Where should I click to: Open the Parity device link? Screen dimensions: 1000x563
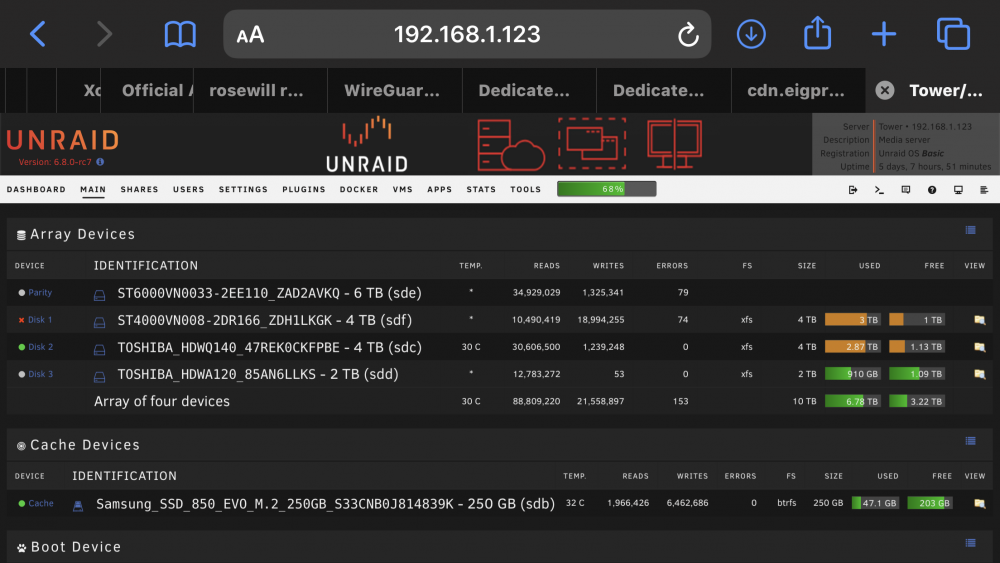point(40,293)
